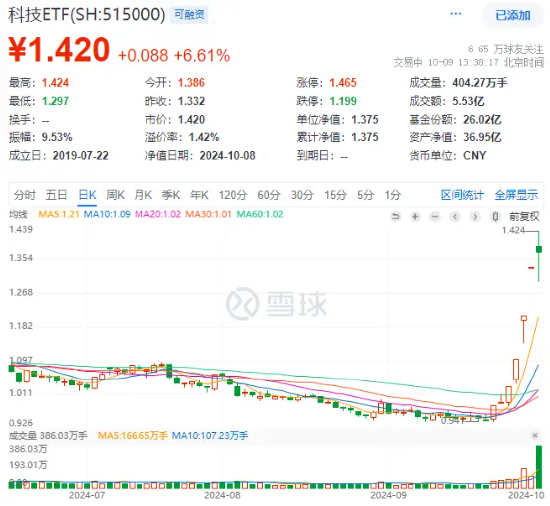Click the 溢价率 value 1.42%
The height and width of the screenshot is (506, 550).
204,137
